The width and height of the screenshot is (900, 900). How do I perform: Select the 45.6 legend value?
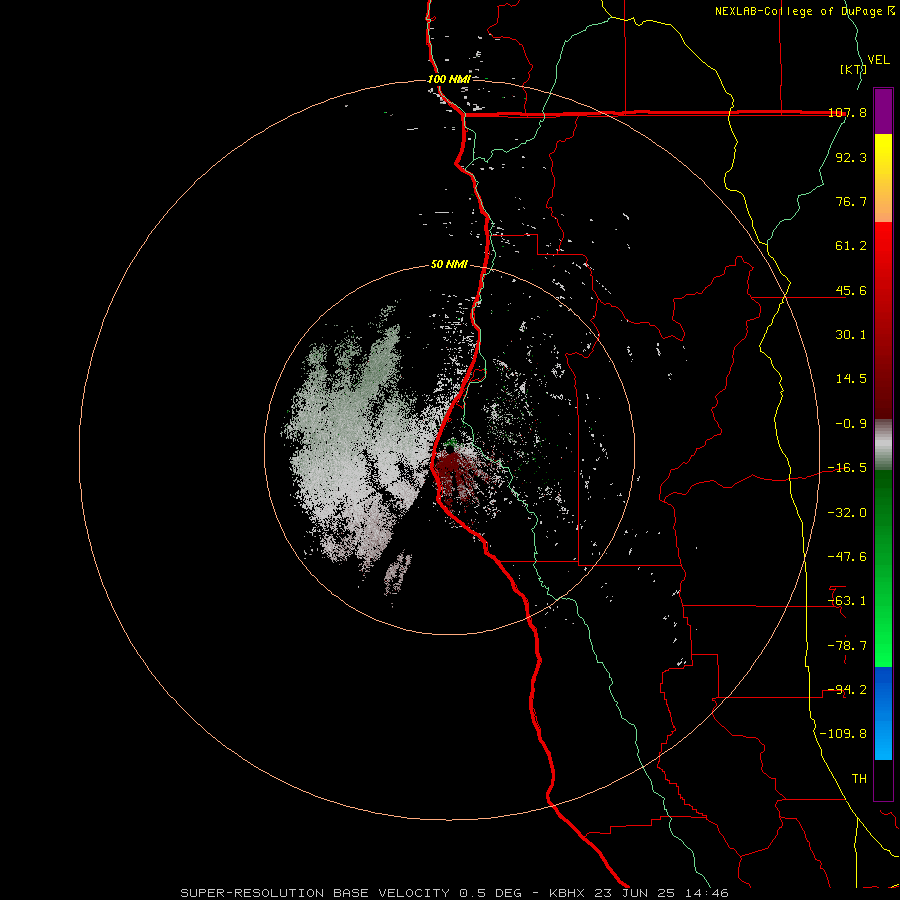(851, 290)
